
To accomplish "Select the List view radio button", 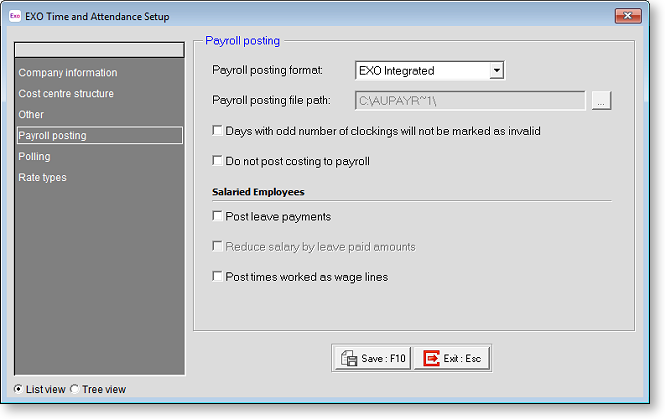I will (x=19, y=389).
